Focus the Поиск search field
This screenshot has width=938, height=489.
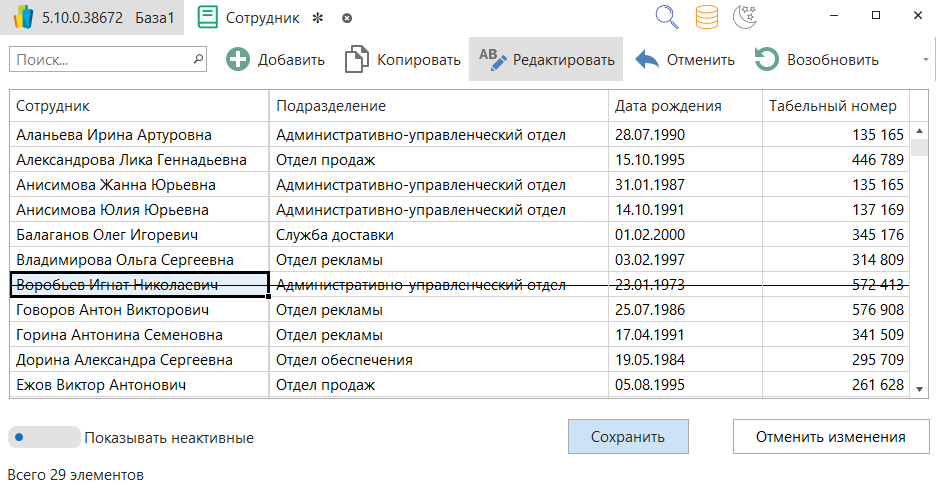100,60
